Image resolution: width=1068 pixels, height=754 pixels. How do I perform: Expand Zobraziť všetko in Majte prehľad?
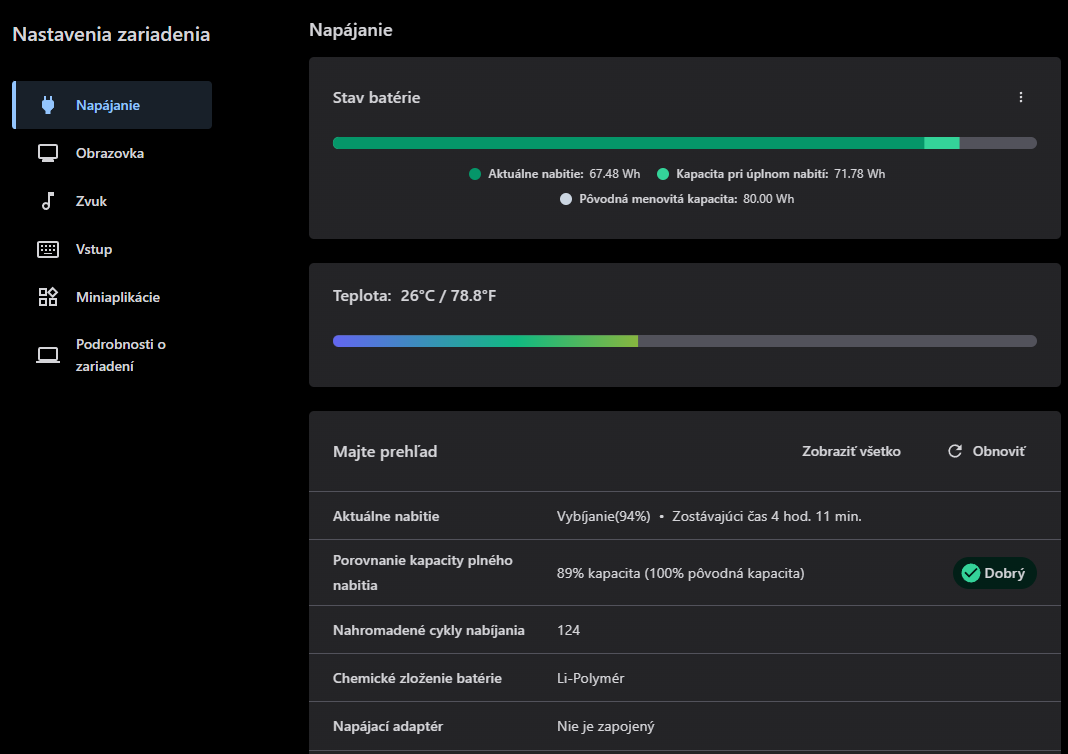pos(849,451)
